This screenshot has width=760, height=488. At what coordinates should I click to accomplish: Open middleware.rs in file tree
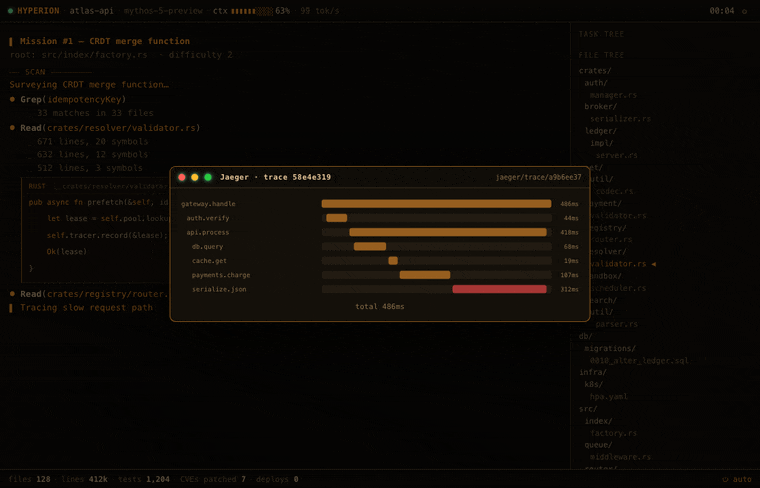point(620,457)
